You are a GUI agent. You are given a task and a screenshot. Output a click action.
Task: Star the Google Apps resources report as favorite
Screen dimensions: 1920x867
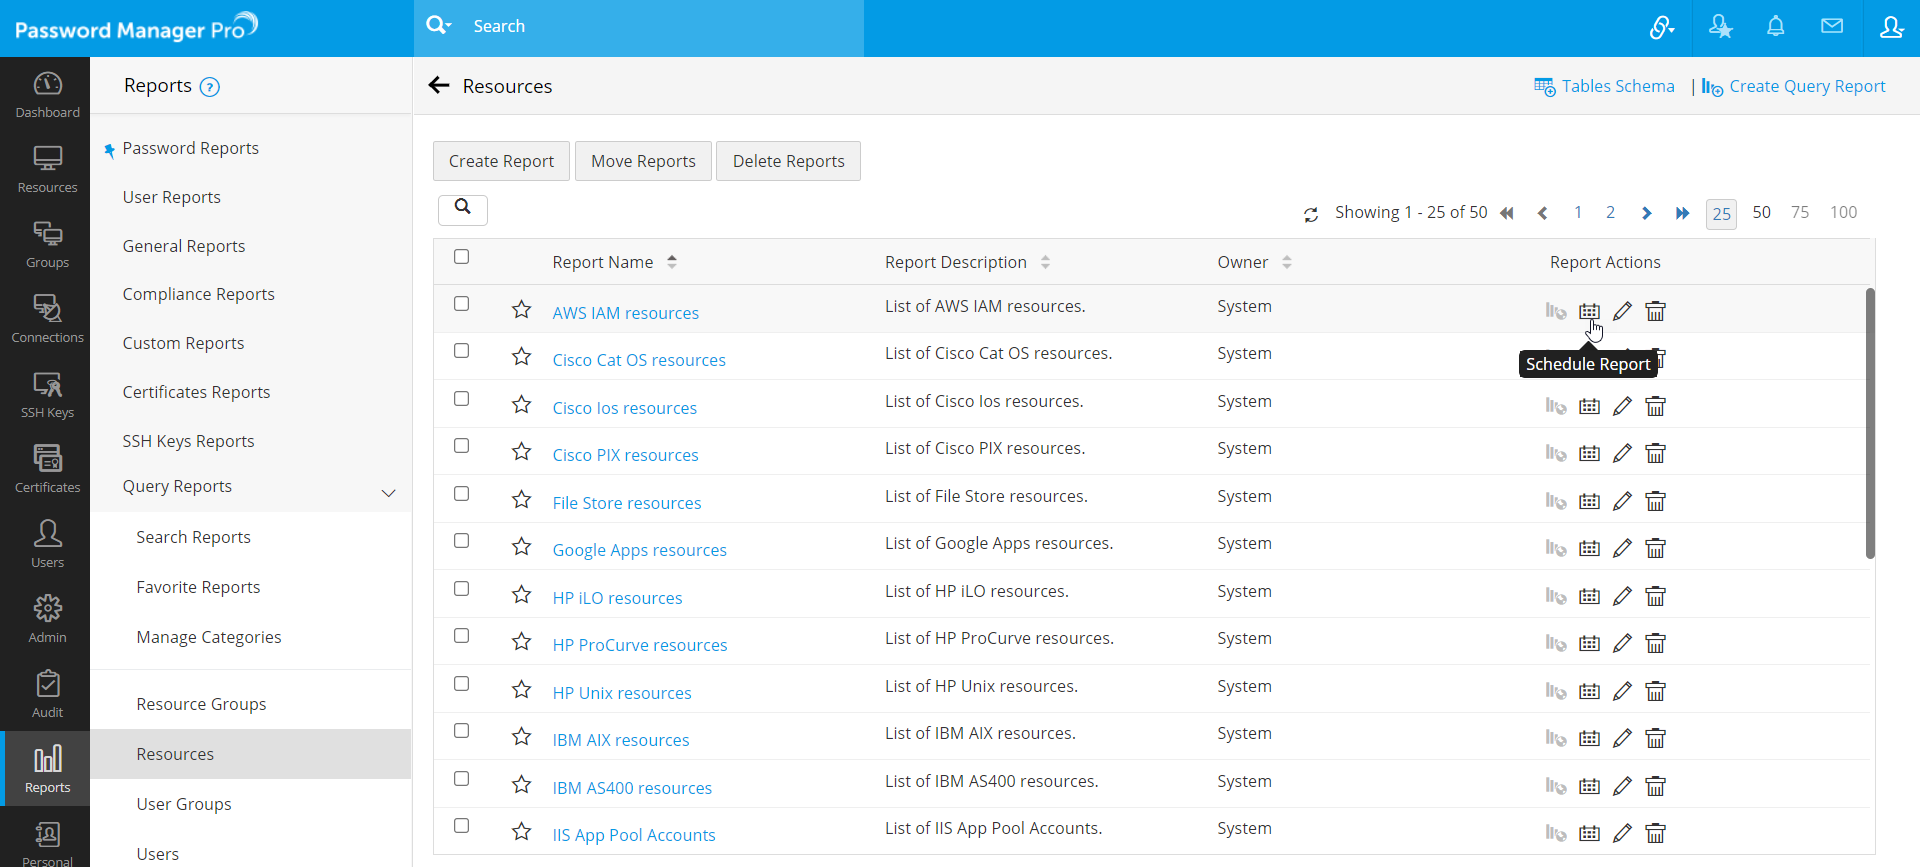pos(521,547)
